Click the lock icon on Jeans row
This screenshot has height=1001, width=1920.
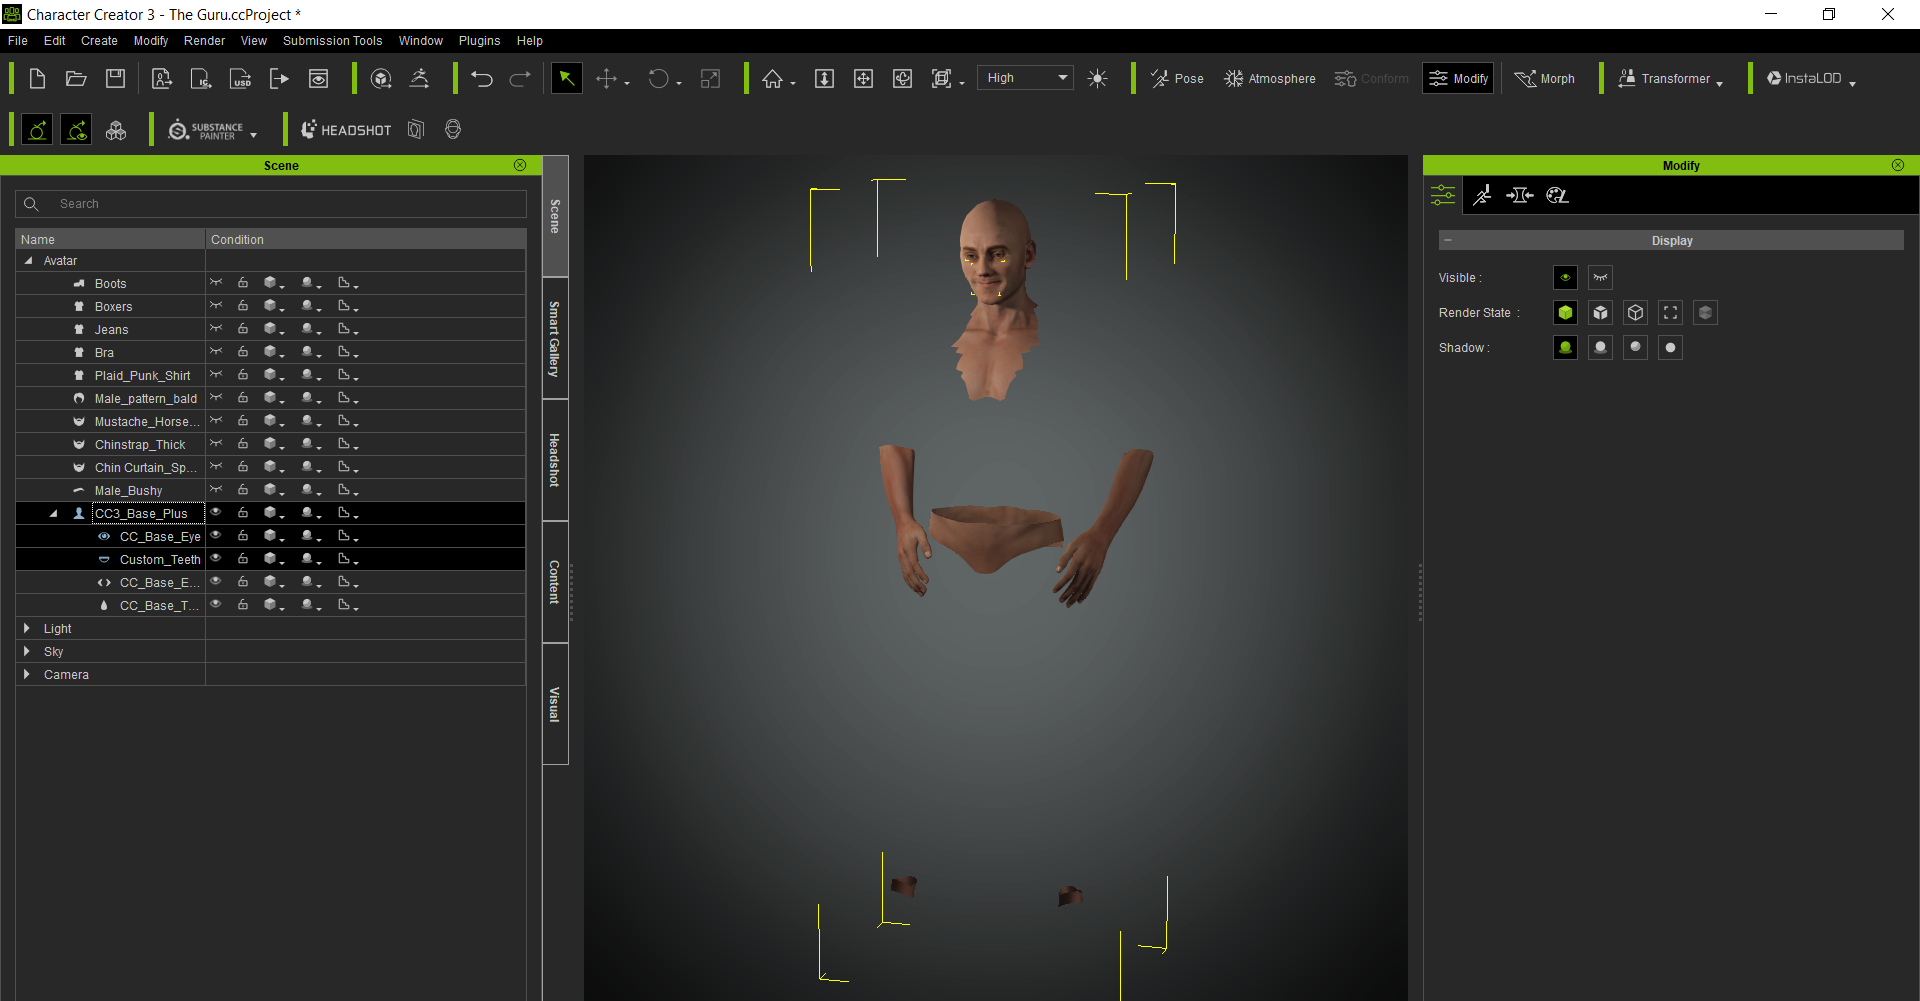pos(243,329)
